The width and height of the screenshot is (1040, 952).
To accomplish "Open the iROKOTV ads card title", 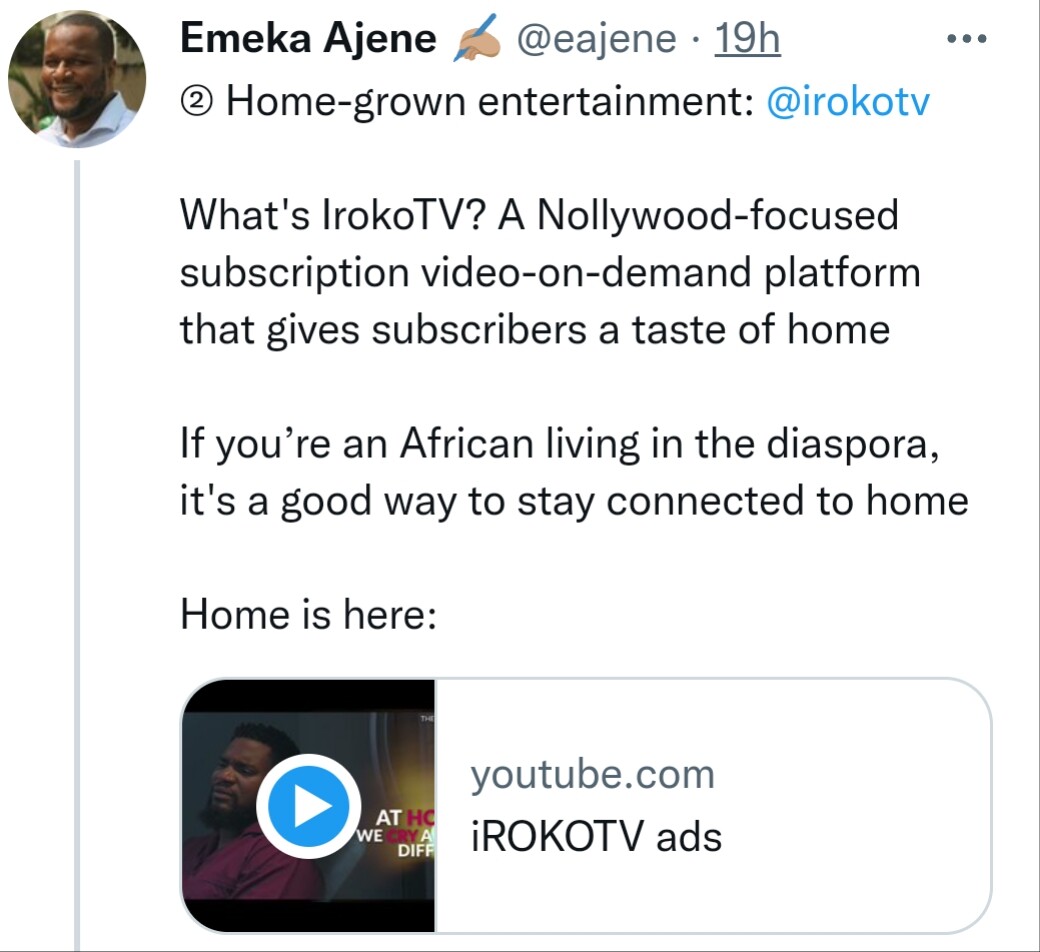I will (596, 836).
